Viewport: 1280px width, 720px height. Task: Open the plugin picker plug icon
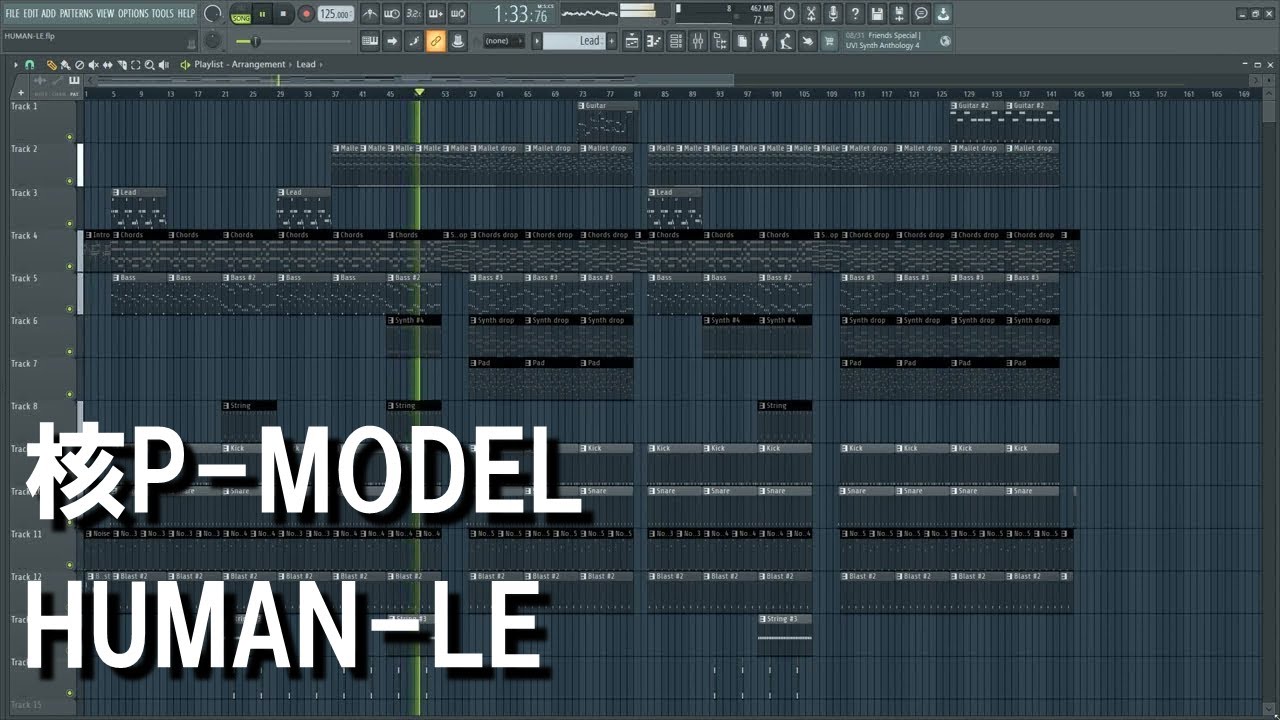point(764,41)
